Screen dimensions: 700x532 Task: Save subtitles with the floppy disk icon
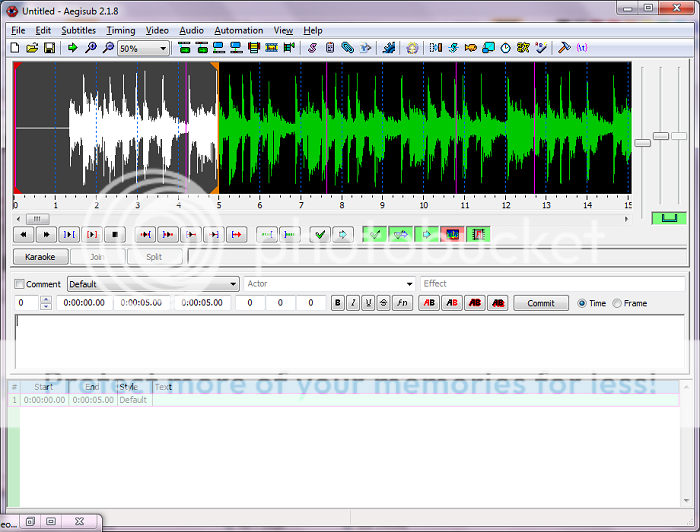click(49, 47)
